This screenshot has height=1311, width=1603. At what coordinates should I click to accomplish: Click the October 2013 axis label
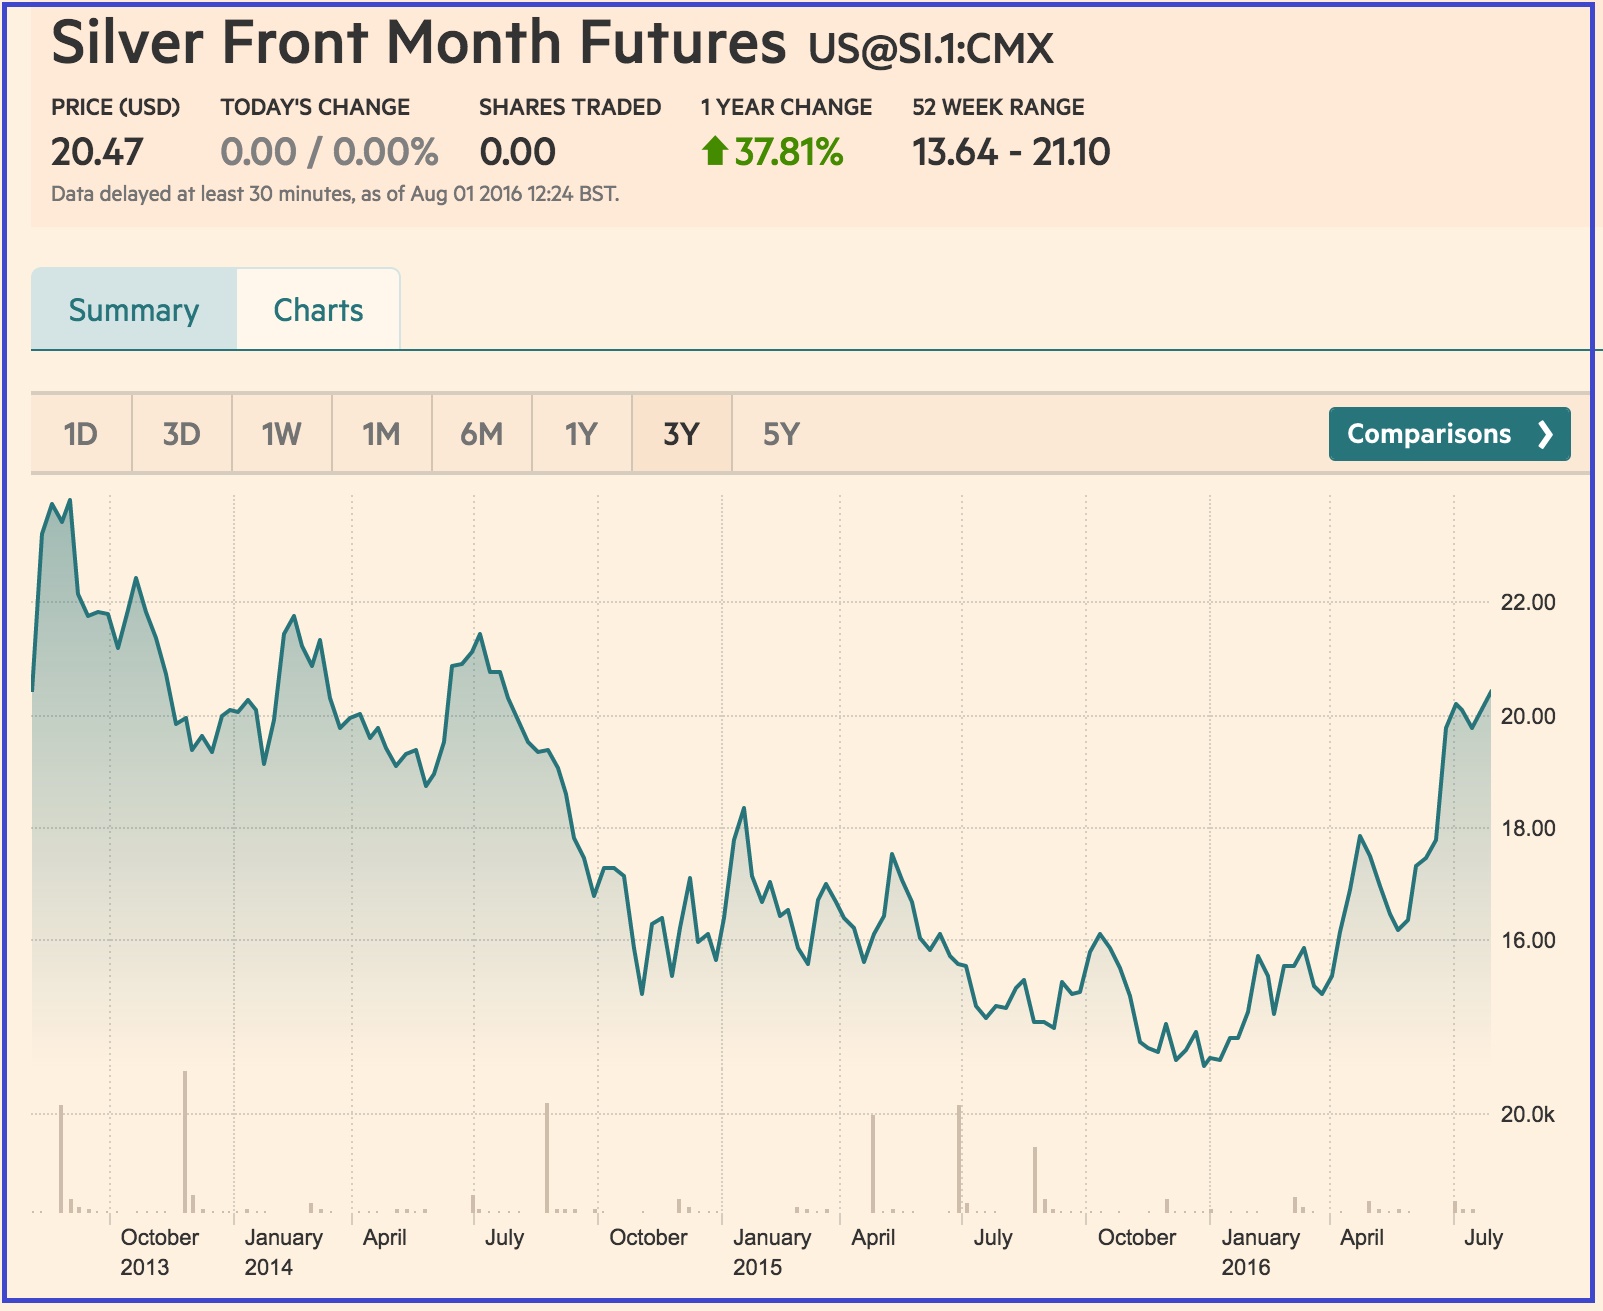click(159, 1252)
